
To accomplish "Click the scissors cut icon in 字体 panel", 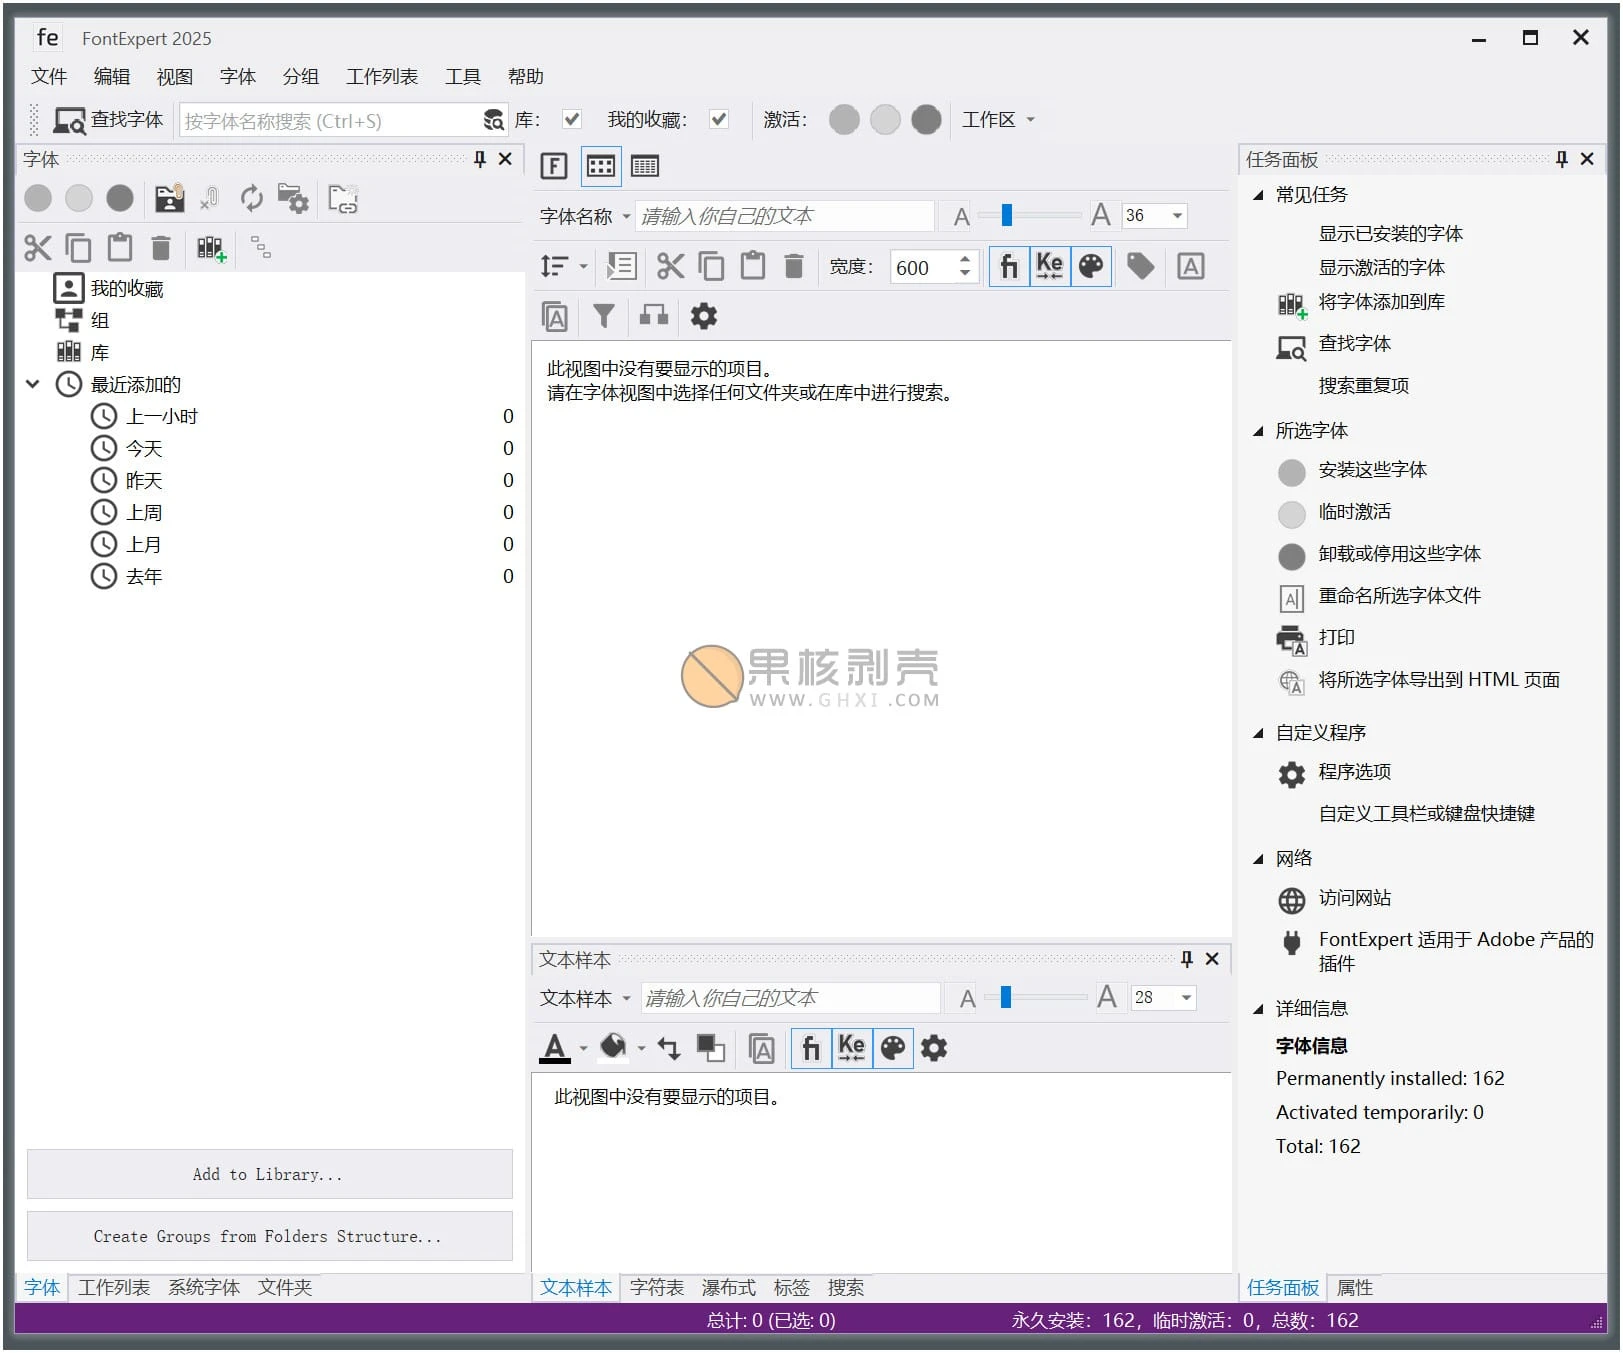I will coord(37,247).
